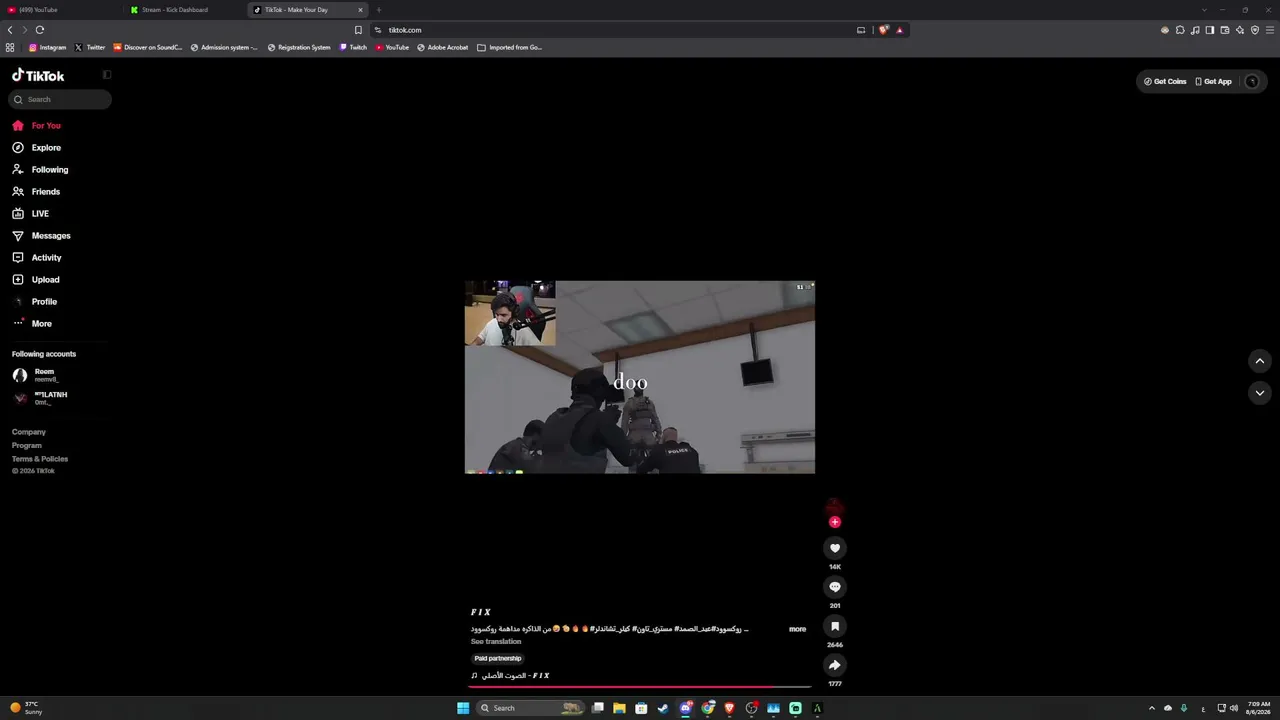Switch to the YouTube browser tab
Screen dimensions: 1280x720
coord(60,10)
